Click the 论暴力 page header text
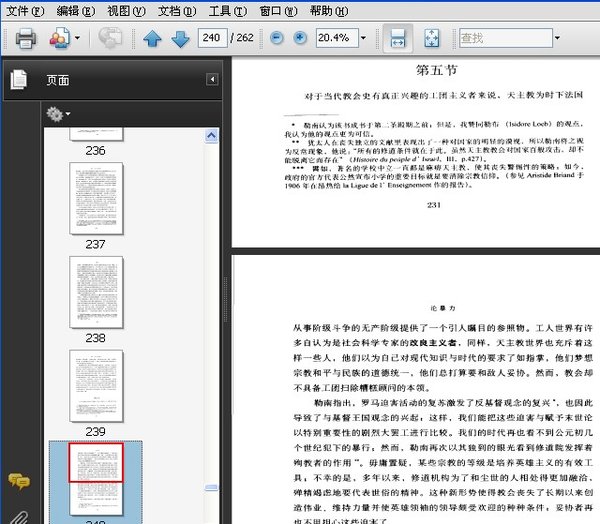The width and height of the screenshot is (600, 524). point(443,308)
